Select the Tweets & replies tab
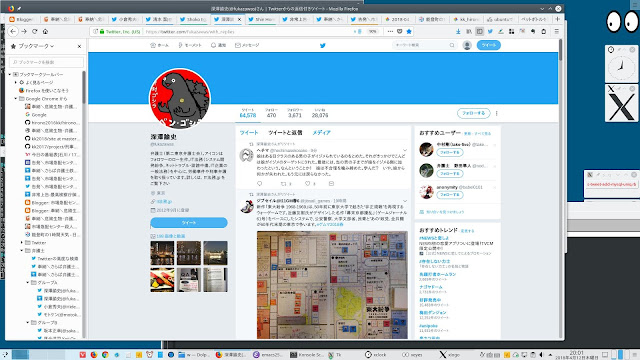Image resolution: width=640 pixels, height=360 pixels. 285,133
